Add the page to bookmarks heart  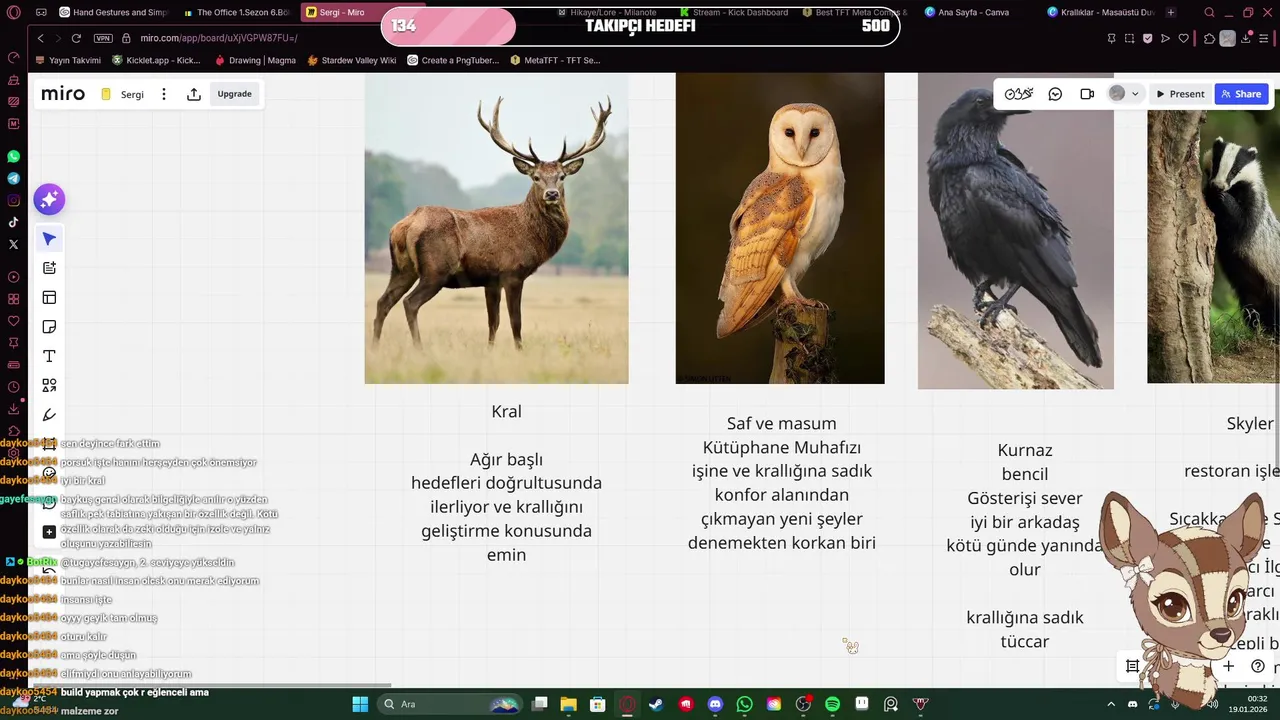click(1184, 38)
